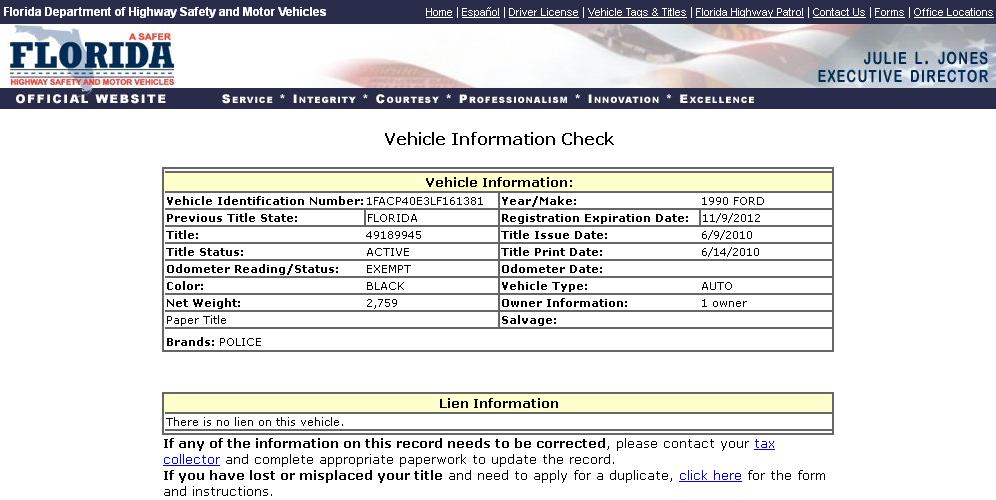Click here link for duplicate title form

710,476
